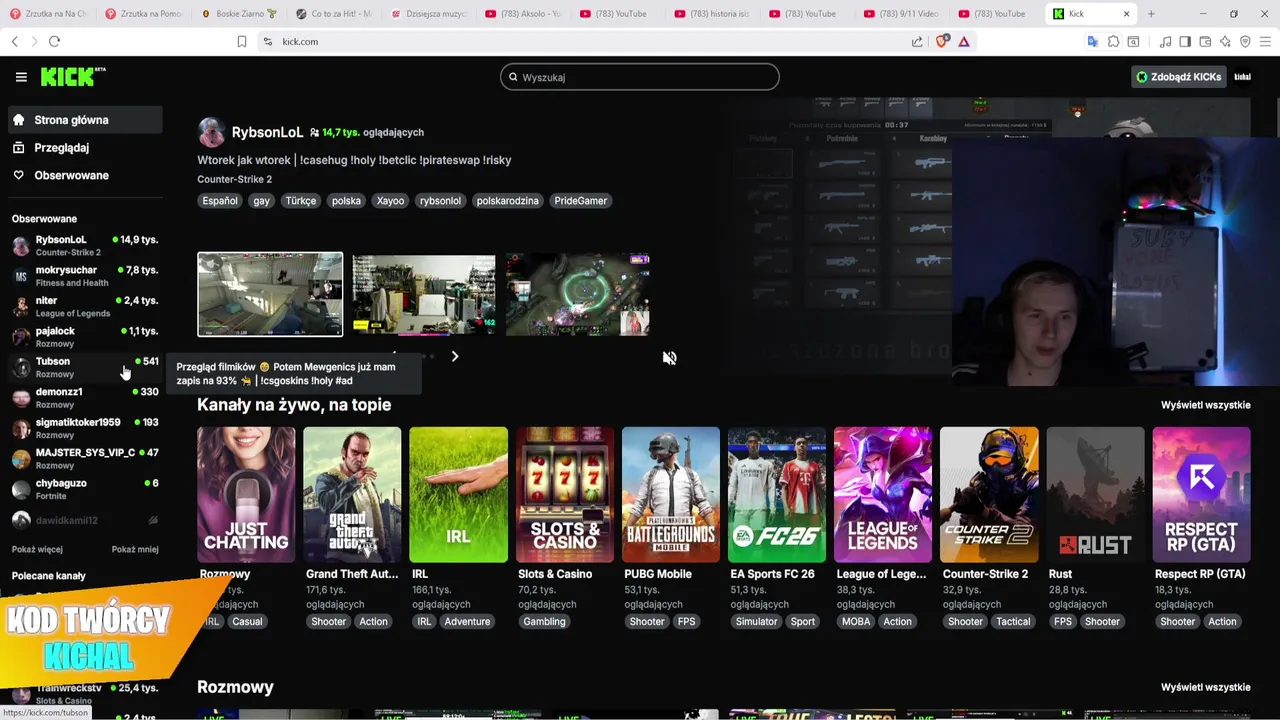Viewport: 1280px width, 720px height.
Task: Reload the page with the refresh icon
Action: 54,41
